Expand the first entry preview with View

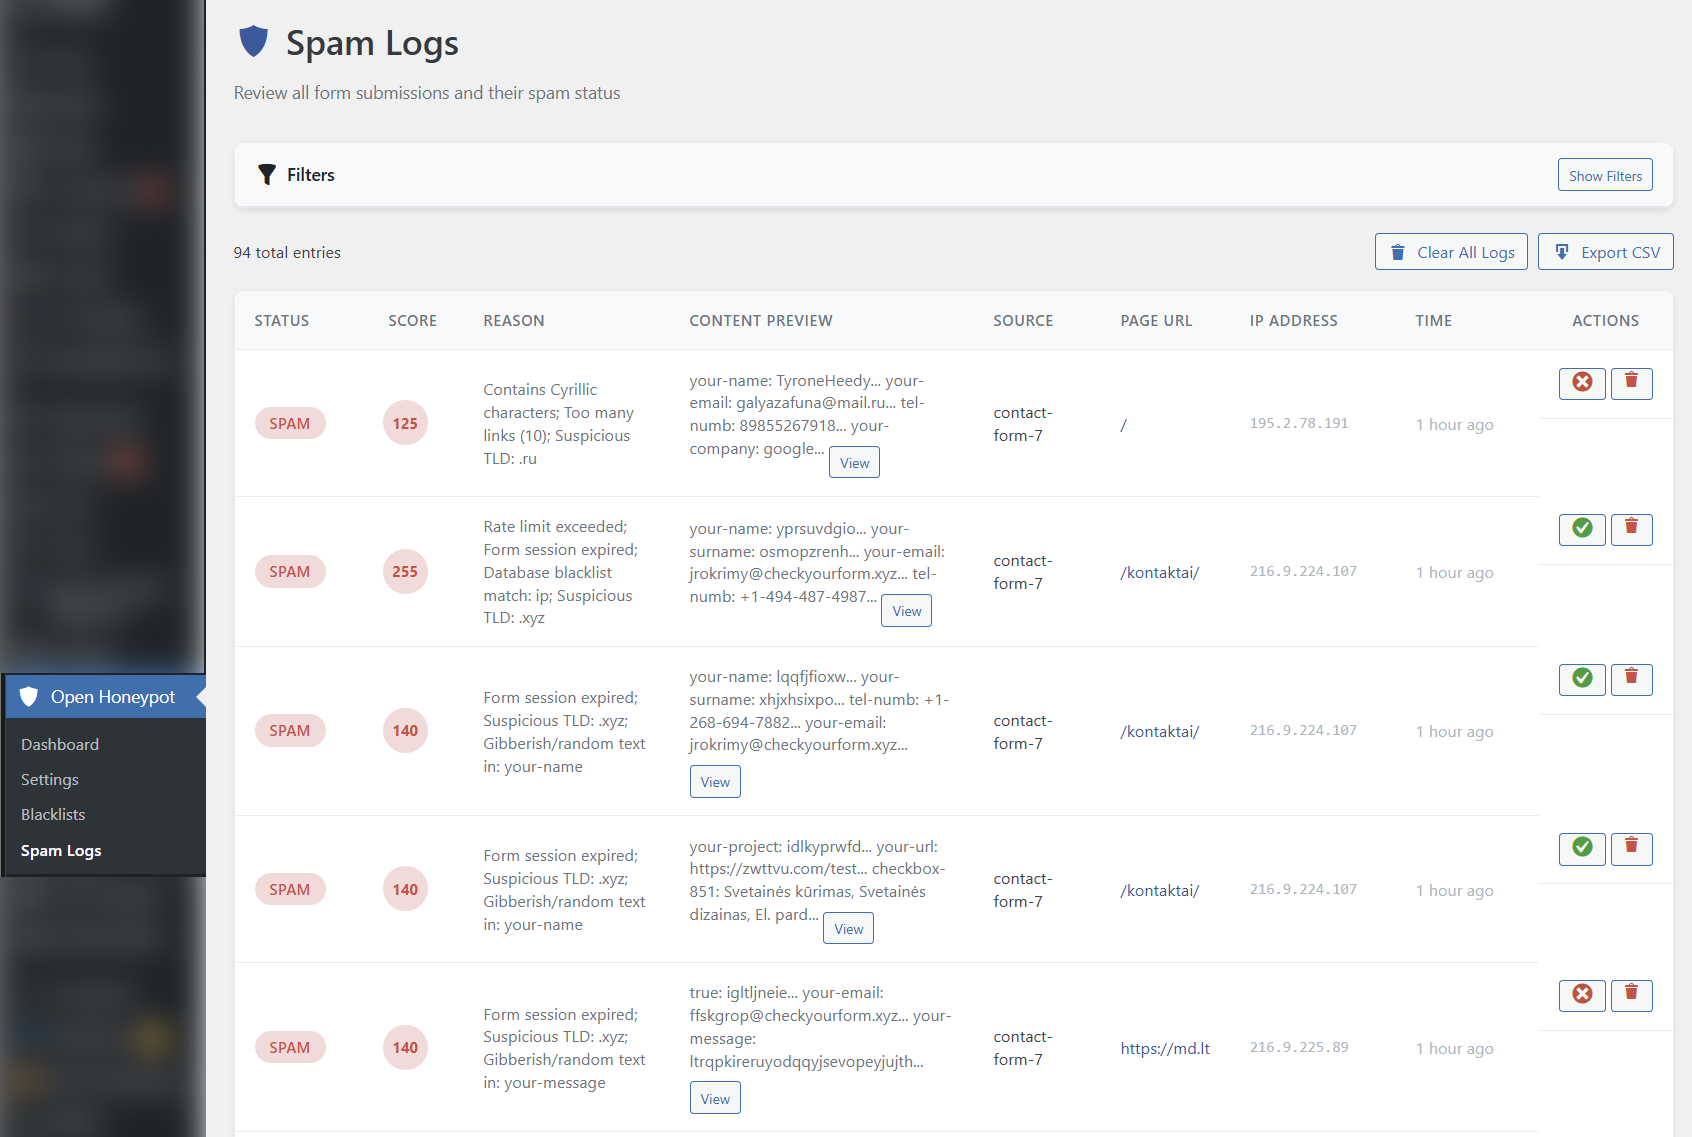click(x=853, y=461)
